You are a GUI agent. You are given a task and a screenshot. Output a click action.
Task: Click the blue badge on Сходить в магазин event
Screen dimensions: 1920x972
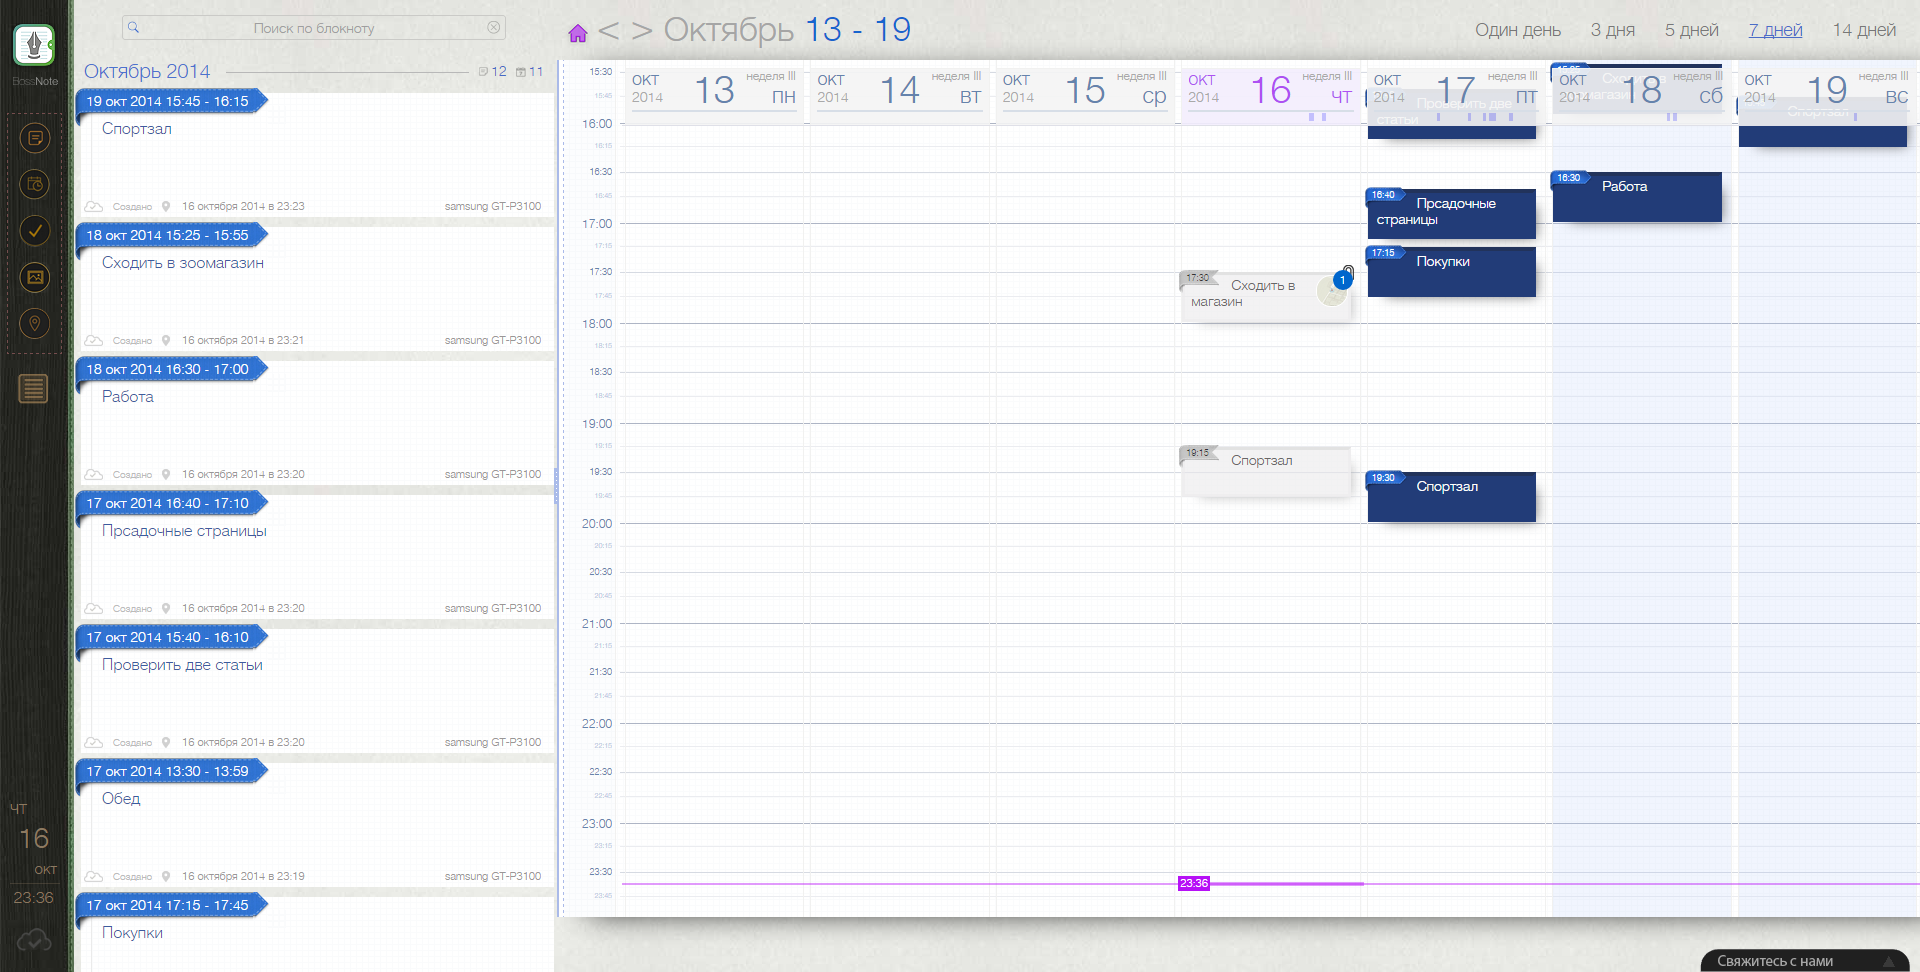click(x=1343, y=280)
